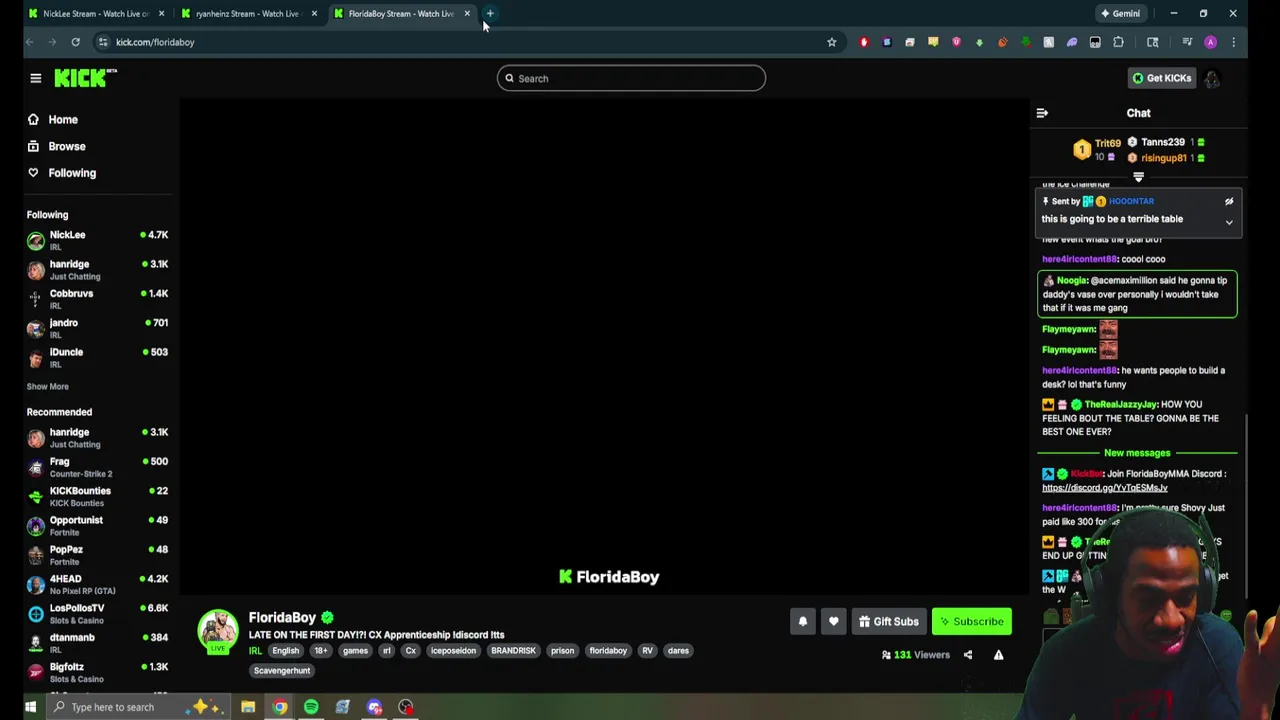The height and width of the screenshot is (720, 1280).
Task: Open Frag Counter-Strike 2 channel
Action: [98, 467]
